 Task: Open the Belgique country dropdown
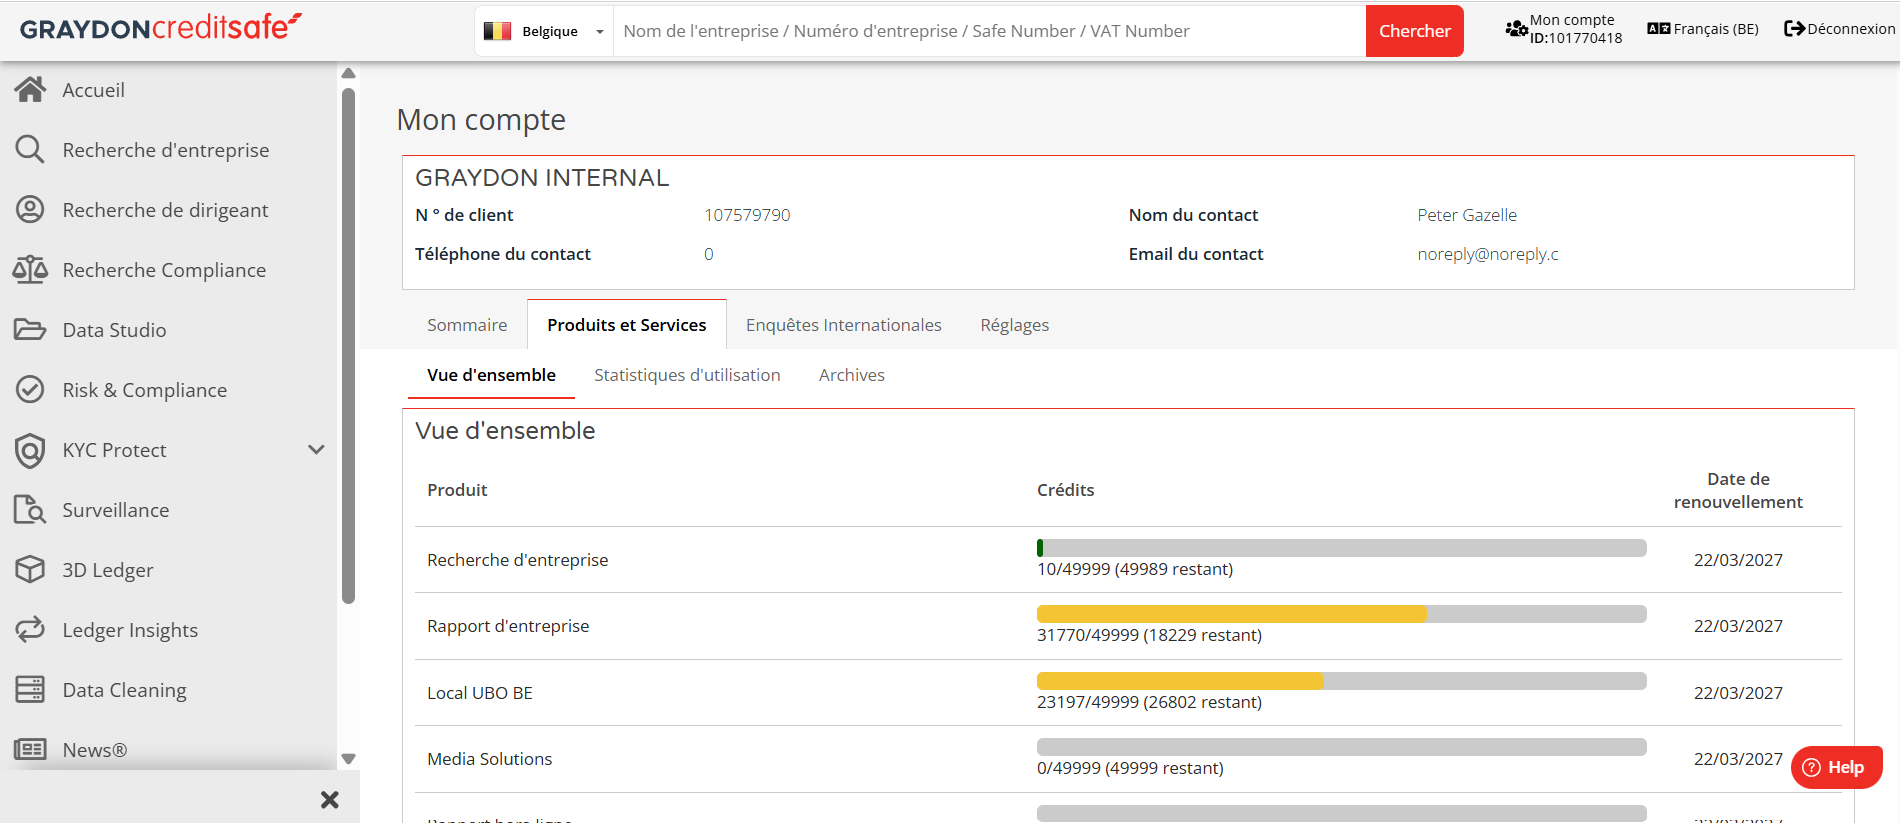pos(544,31)
